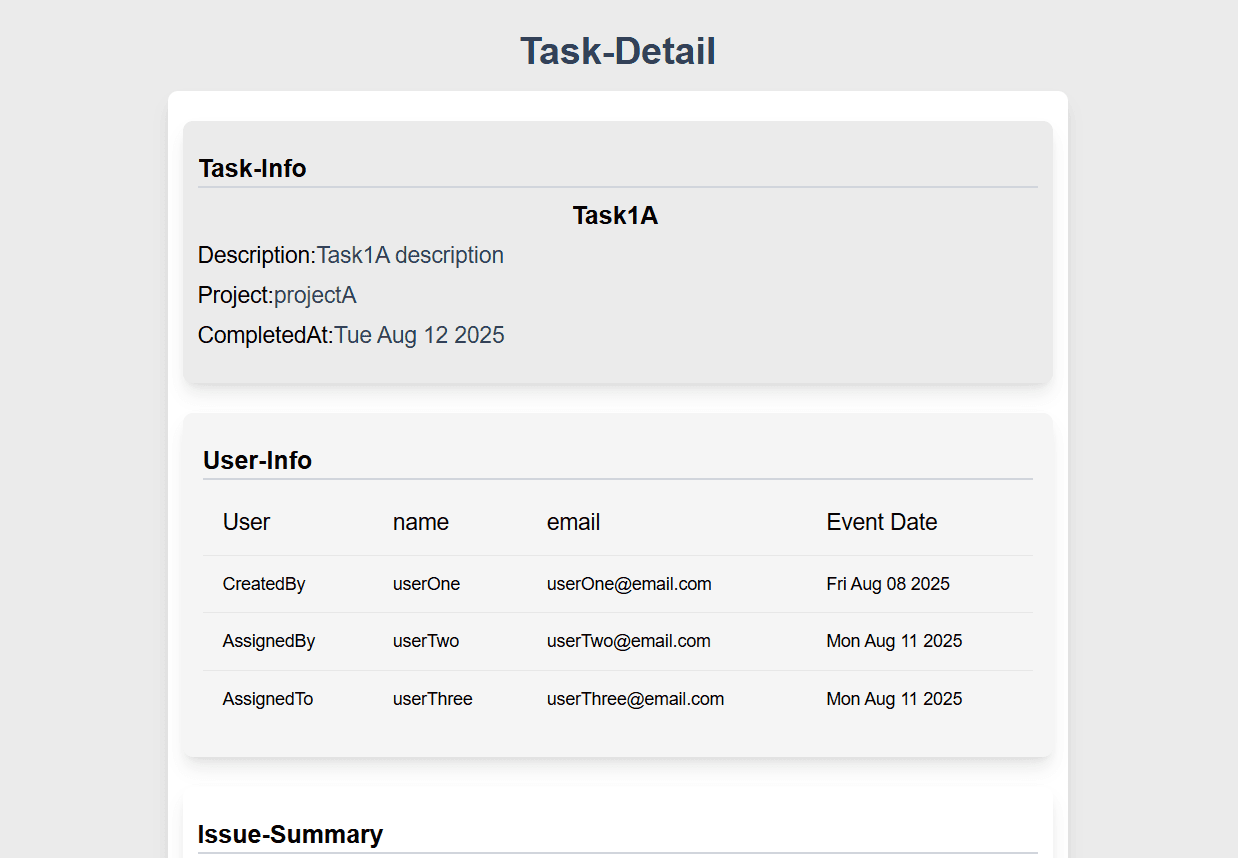Select the AssignedBy row label
The width and height of the screenshot is (1238, 858).
pos(269,641)
